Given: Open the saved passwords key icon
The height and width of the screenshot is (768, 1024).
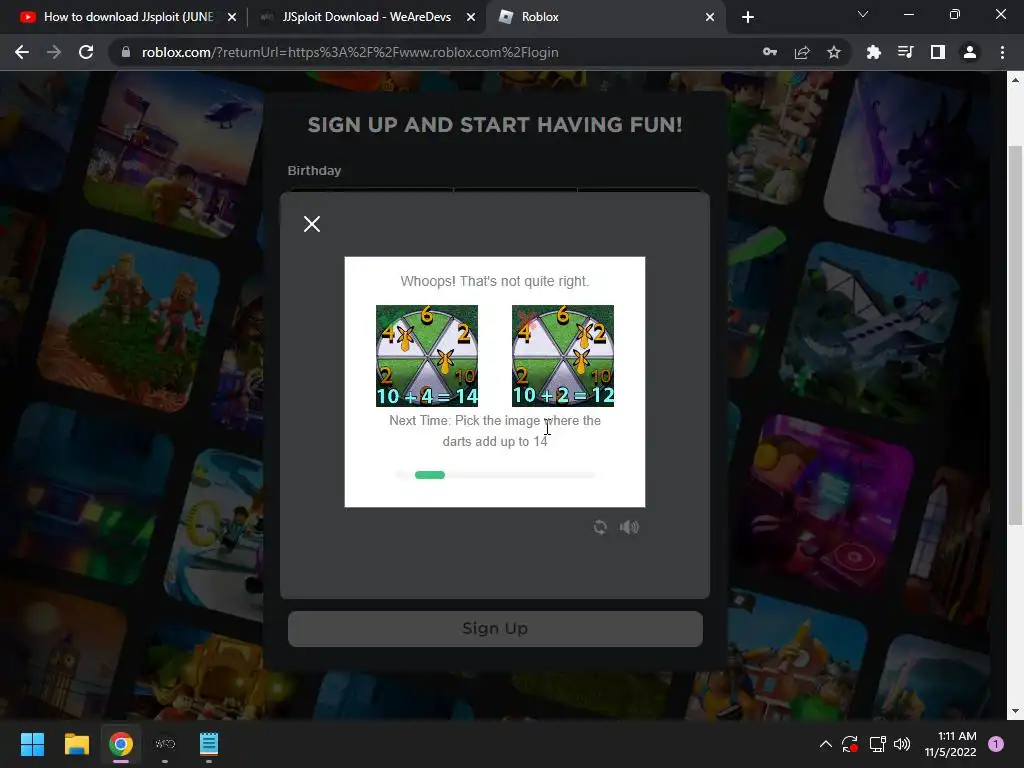Looking at the screenshot, I should point(770,52).
